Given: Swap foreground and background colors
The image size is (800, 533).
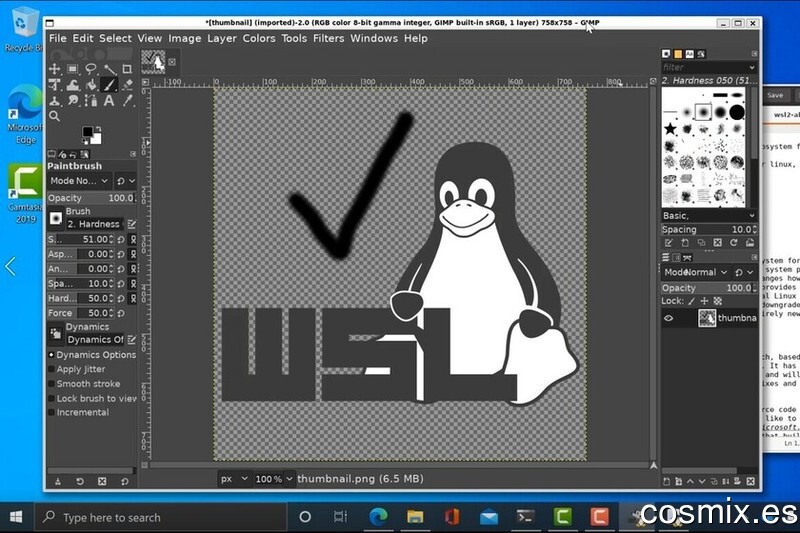Looking at the screenshot, I should [98, 129].
